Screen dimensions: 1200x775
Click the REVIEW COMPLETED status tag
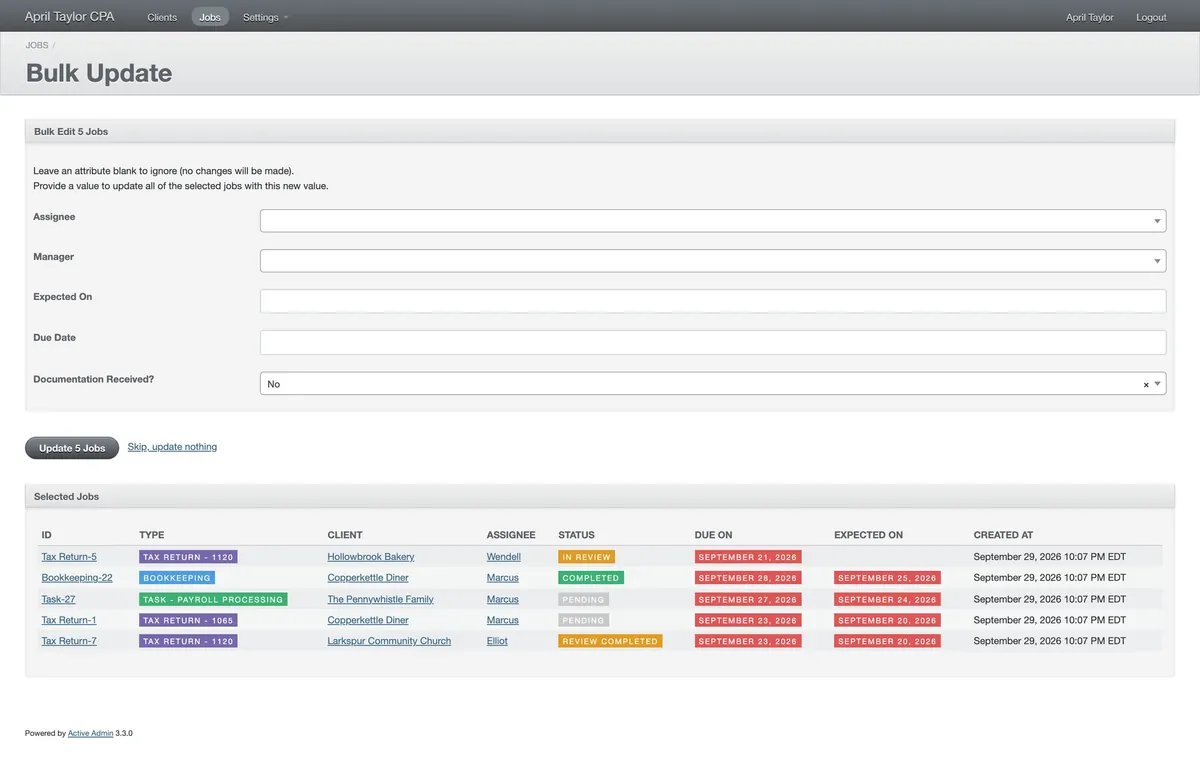tap(610, 641)
